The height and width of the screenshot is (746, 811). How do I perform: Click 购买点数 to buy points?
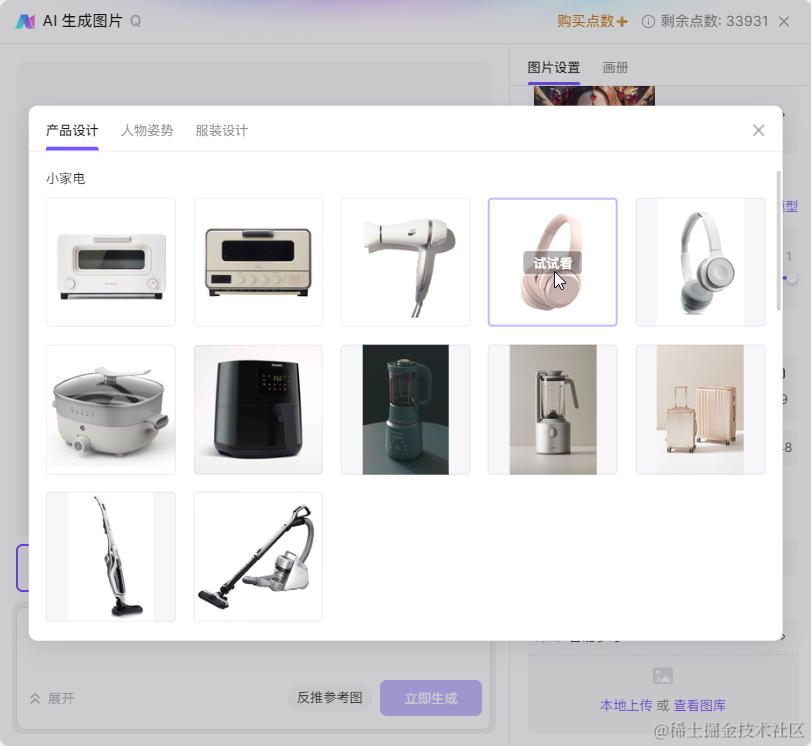[x=592, y=21]
